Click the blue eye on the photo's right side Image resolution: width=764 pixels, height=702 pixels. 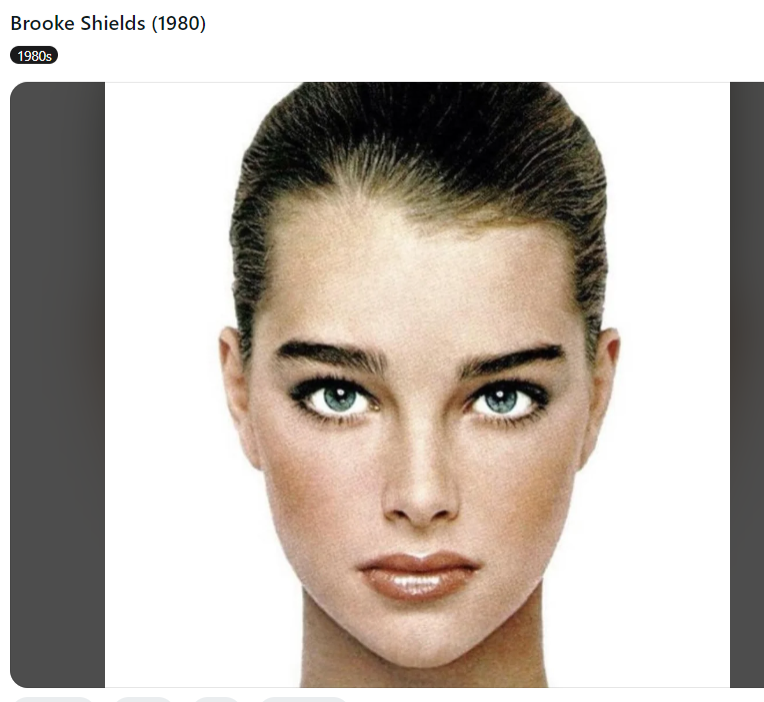(x=502, y=400)
